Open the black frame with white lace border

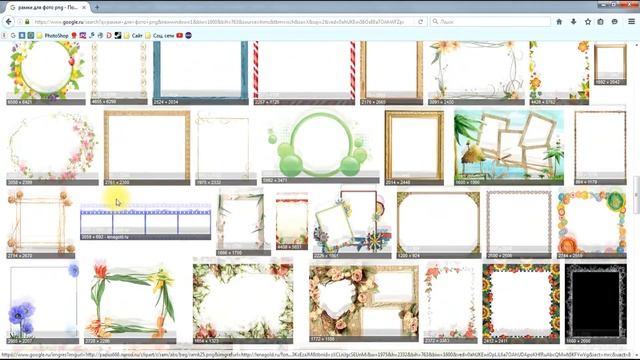(596, 304)
